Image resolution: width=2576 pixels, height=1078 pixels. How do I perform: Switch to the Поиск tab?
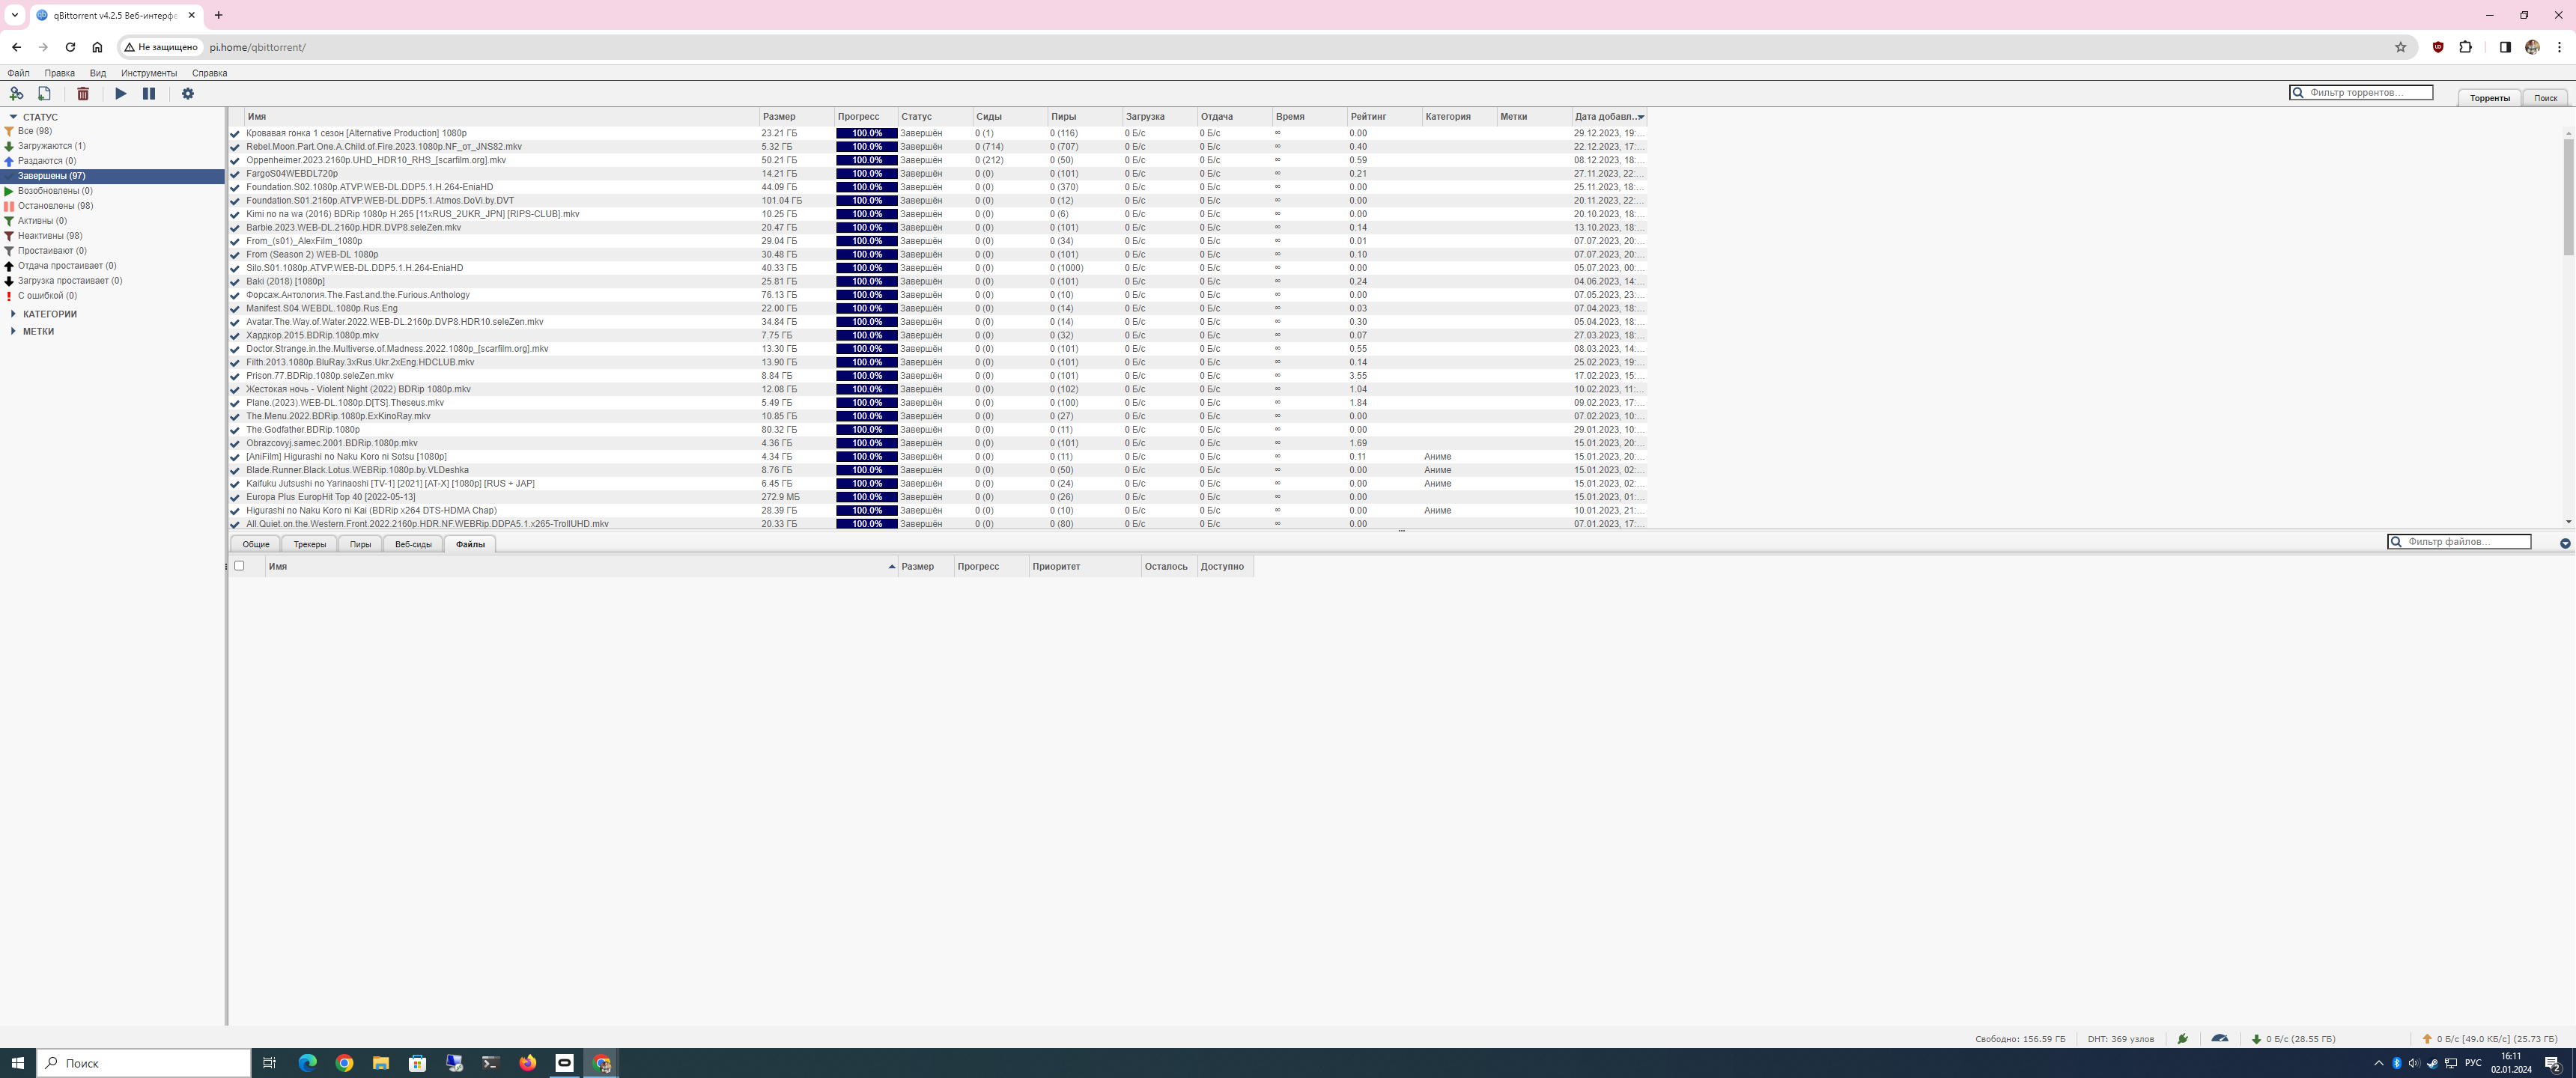tap(2544, 98)
